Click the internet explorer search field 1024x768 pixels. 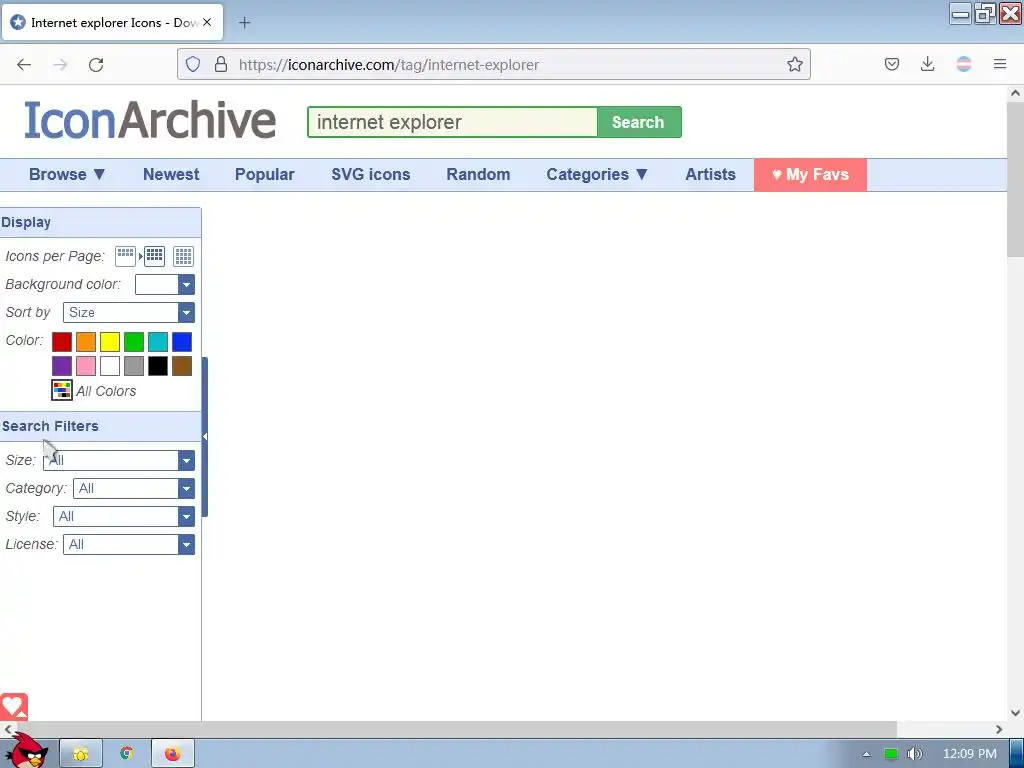(453, 122)
